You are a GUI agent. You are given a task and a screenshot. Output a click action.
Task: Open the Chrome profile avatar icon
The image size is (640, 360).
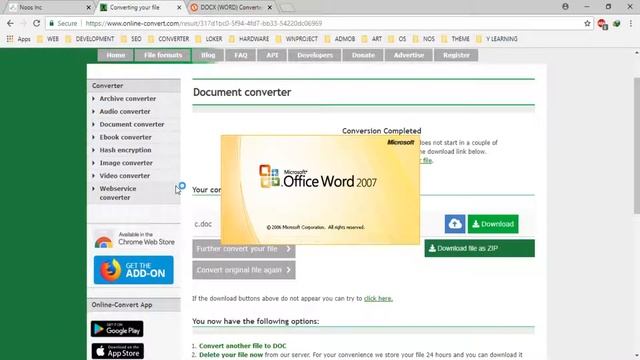(x=565, y=7)
